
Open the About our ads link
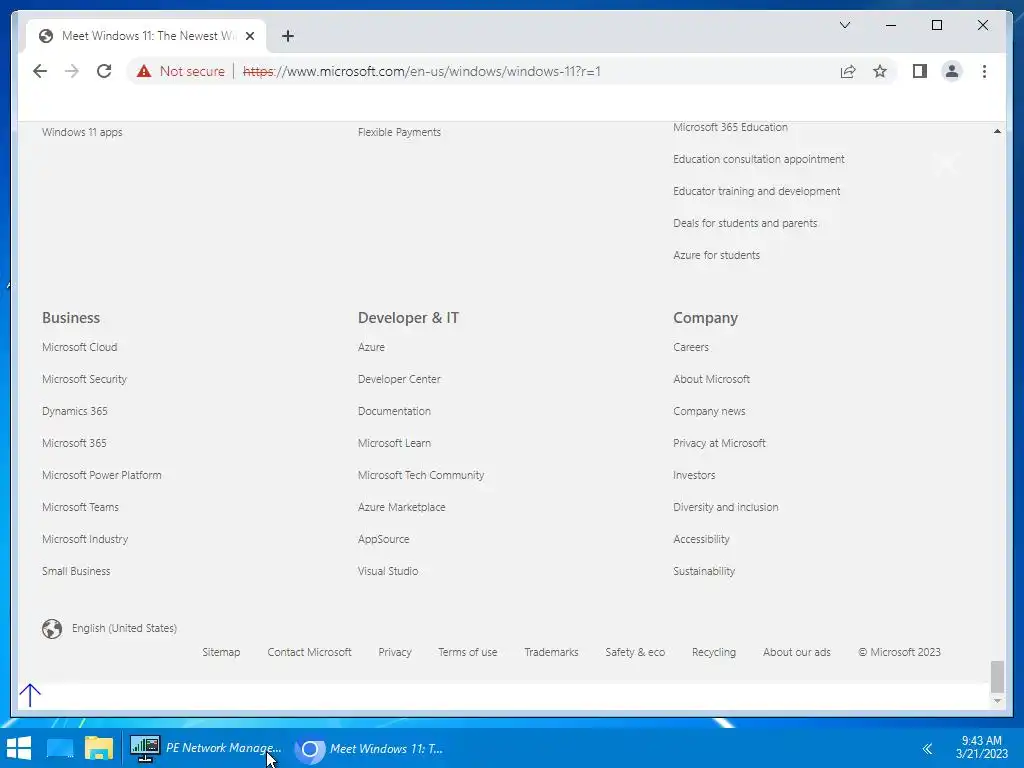(797, 652)
